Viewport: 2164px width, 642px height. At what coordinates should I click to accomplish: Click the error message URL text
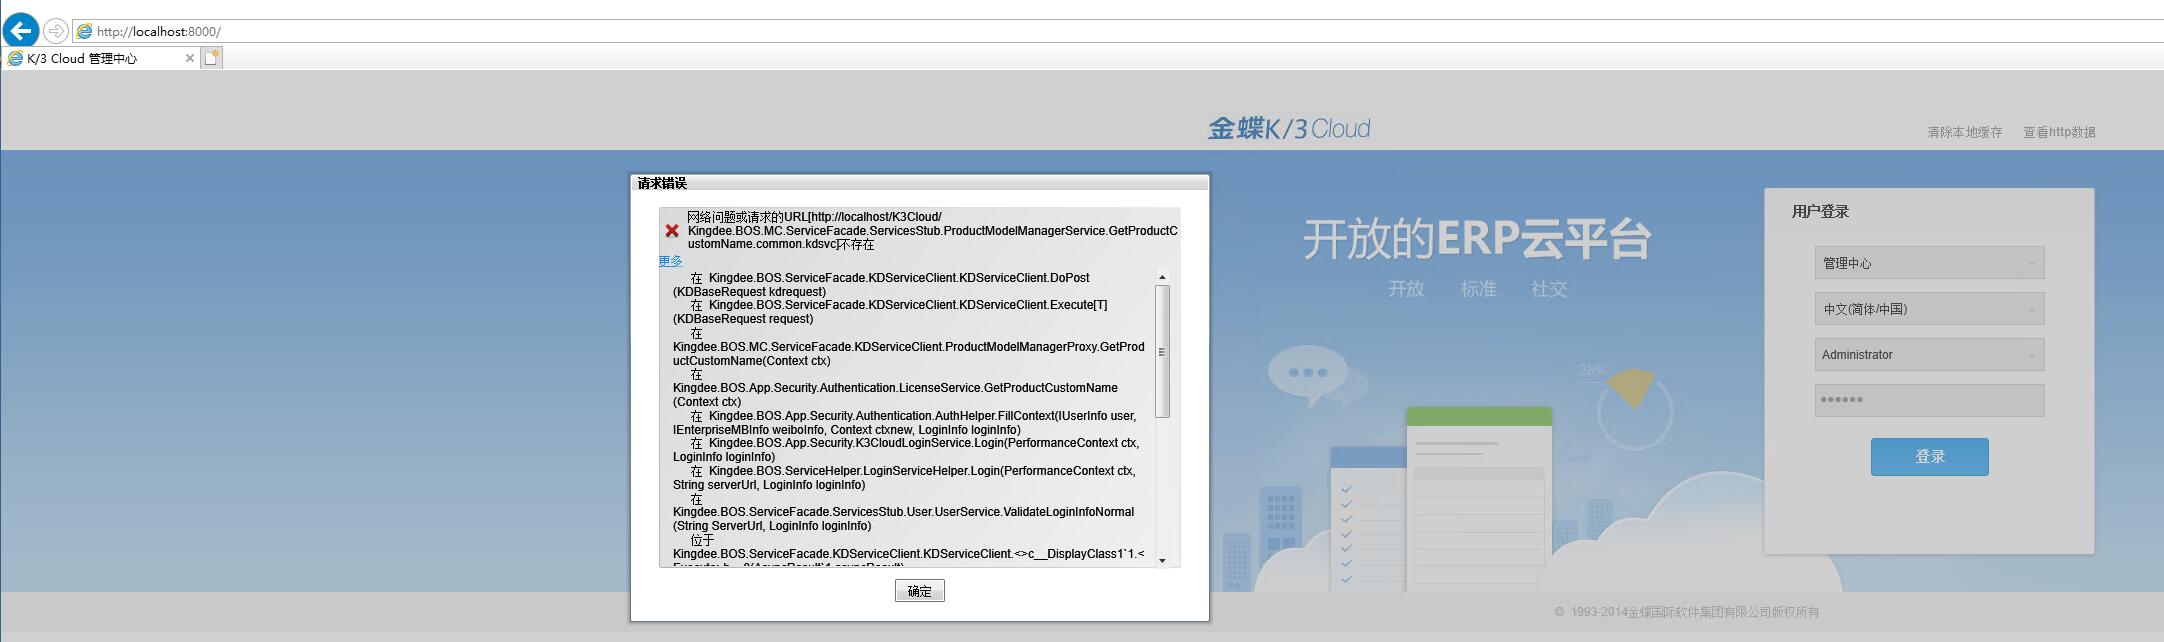932,231
